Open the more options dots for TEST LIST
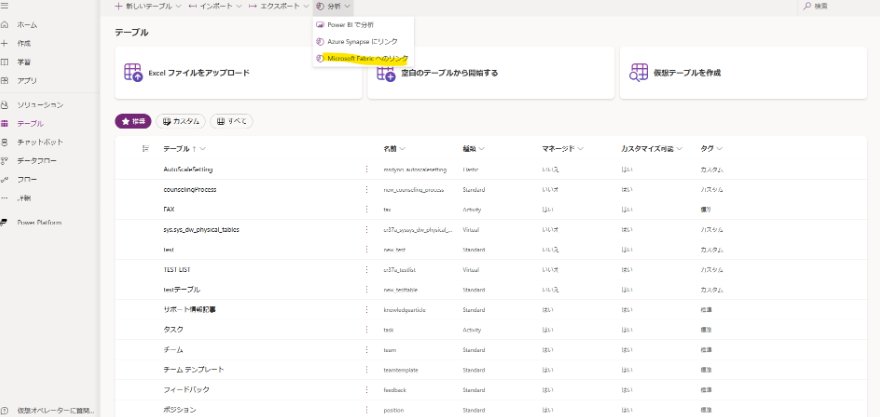 (367, 269)
